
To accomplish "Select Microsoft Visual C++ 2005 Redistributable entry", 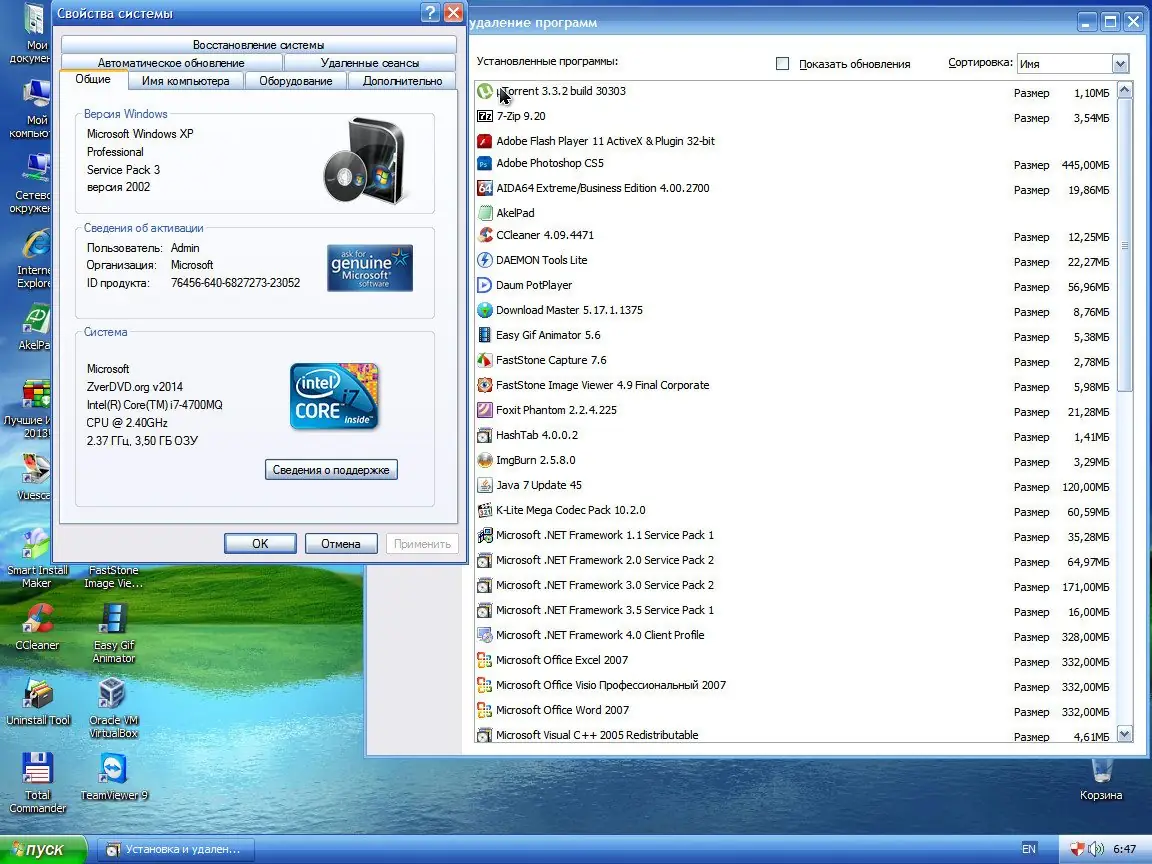I will 794,735.
